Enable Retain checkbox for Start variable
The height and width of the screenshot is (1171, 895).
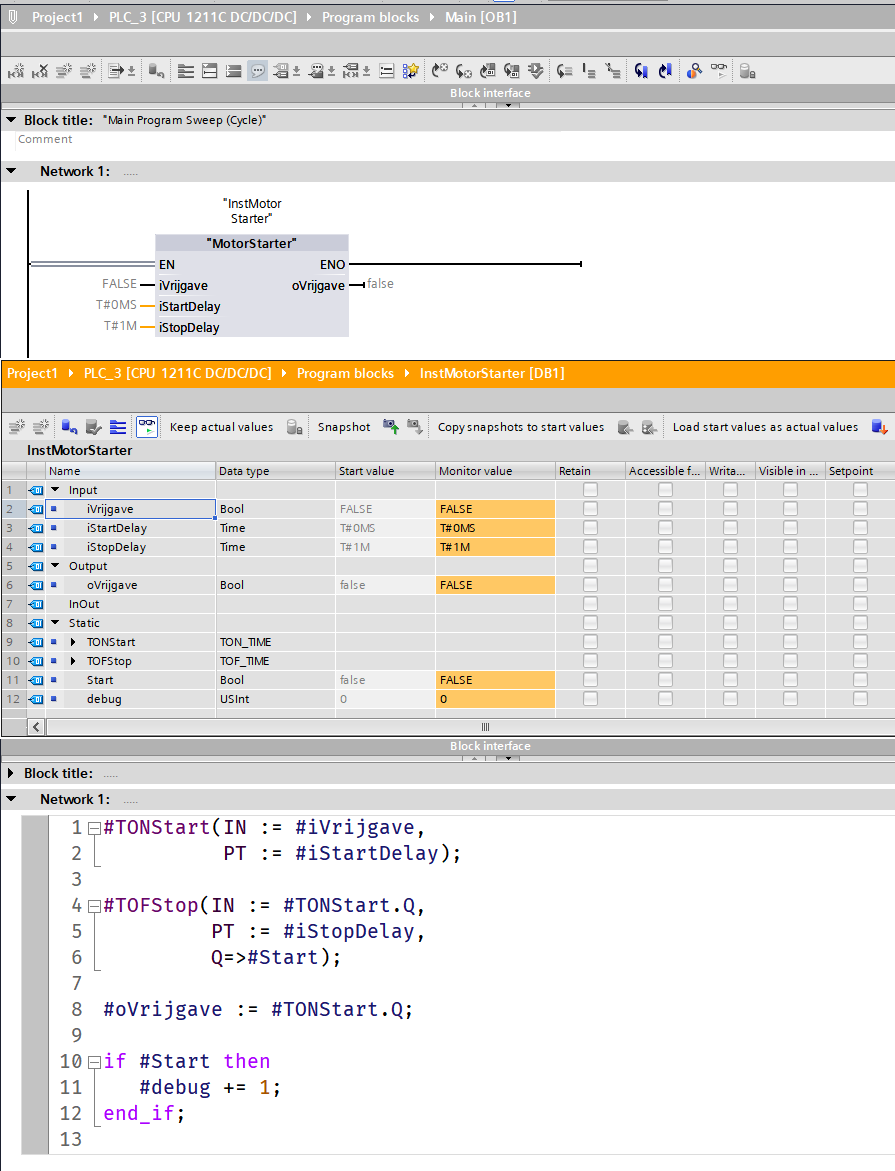590,680
